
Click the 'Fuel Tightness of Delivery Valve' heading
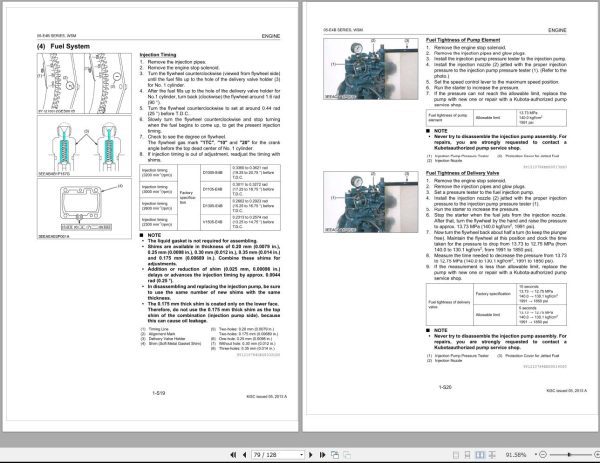tap(463, 173)
